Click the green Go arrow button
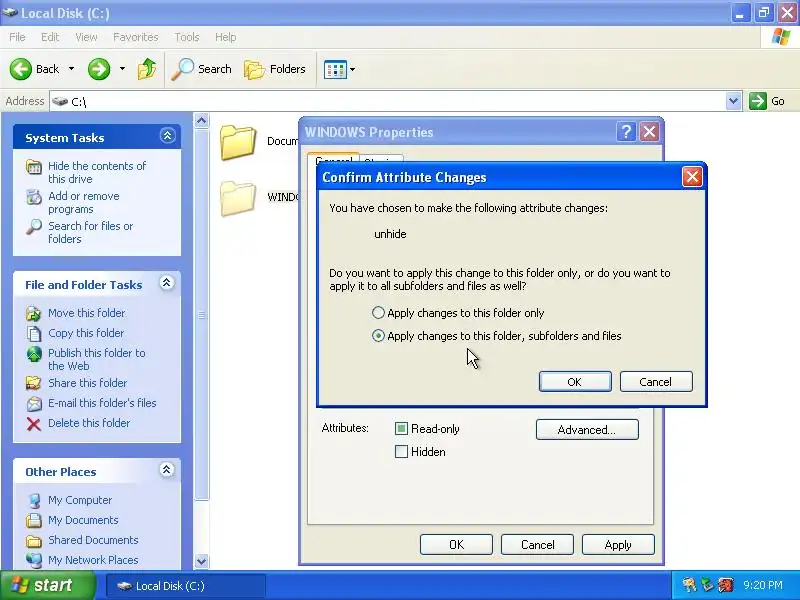Viewport: 800px width, 600px height. click(x=758, y=101)
